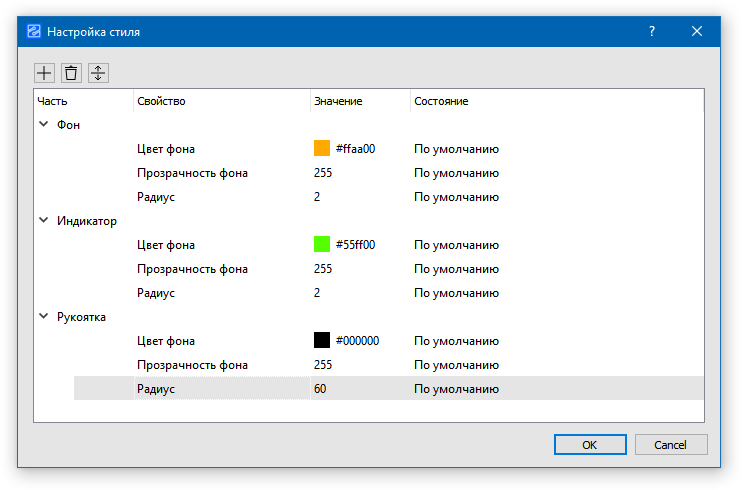Click the black #000000 color swatch
This screenshot has height=490, width=742.
tap(322, 341)
